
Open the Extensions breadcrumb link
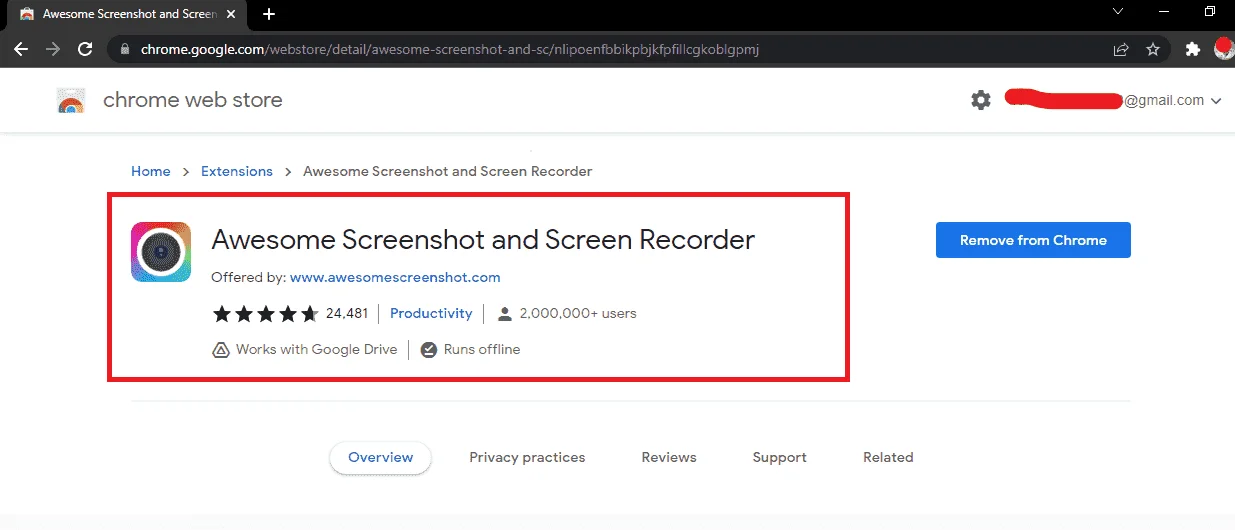[x=237, y=172]
